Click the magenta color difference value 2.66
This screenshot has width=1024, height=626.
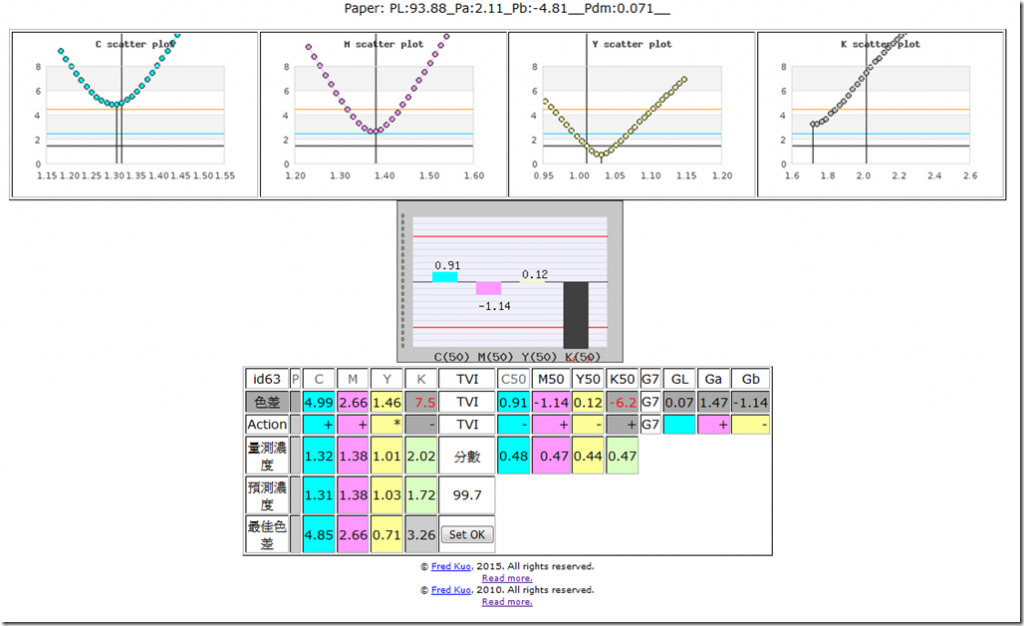(353, 402)
